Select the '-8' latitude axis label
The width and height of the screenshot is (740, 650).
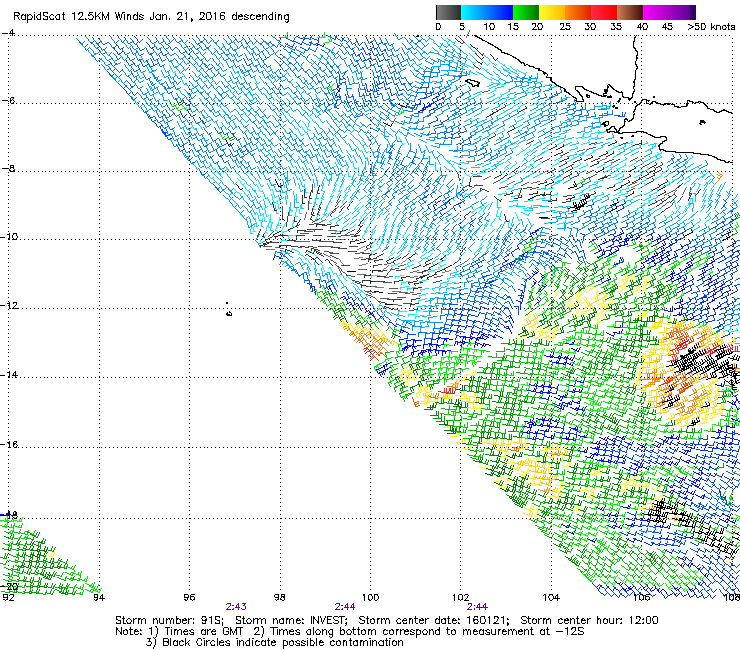click(x=8, y=169)
